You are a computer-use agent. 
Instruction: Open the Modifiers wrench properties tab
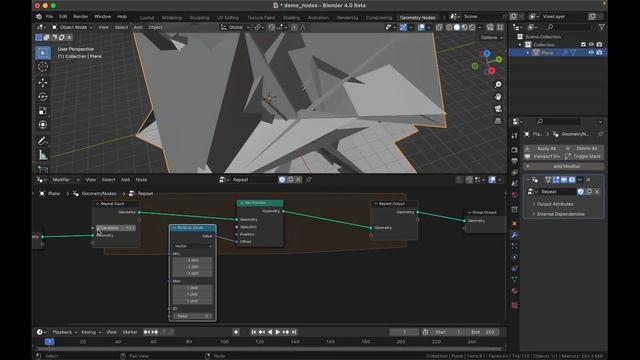pos(515,235)
